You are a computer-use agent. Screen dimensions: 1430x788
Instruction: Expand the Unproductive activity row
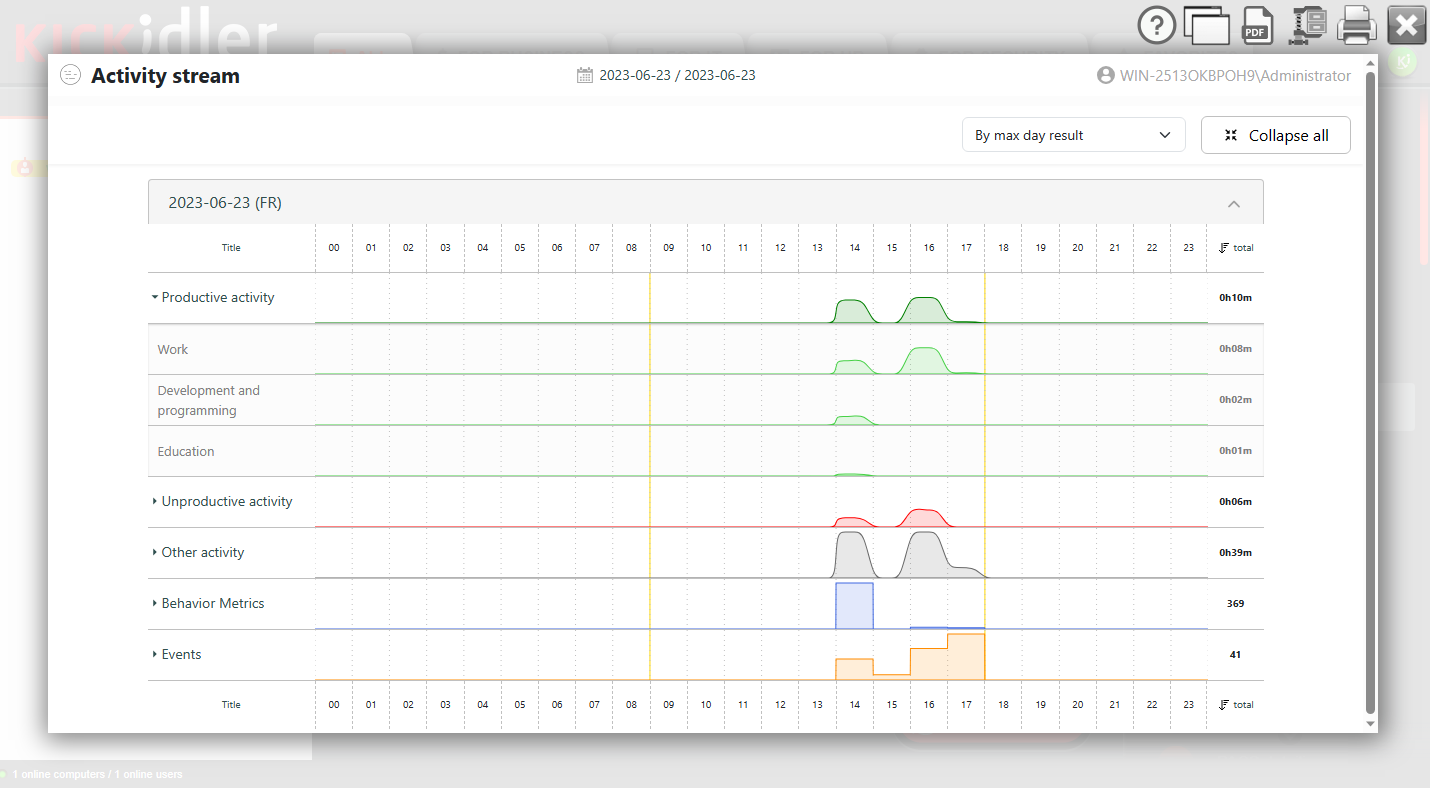pyautogui.click(x=155, y=502)
